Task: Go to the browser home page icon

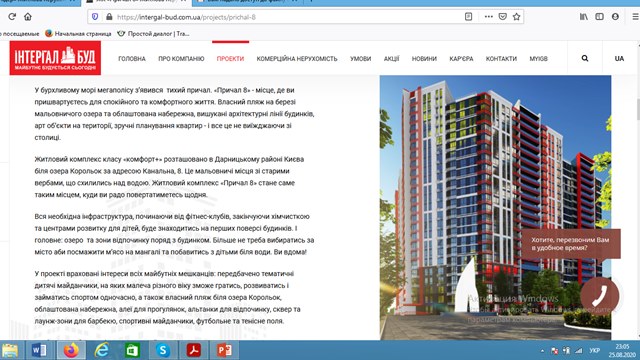Action: click(x=28, y=17)
